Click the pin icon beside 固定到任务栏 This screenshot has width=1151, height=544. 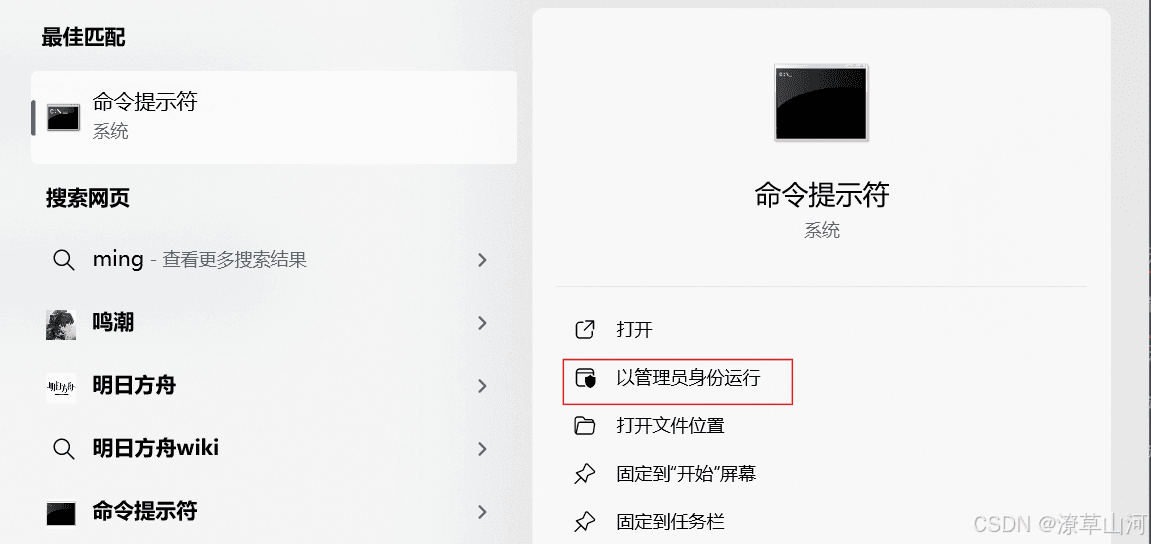(x=584, y=522)
